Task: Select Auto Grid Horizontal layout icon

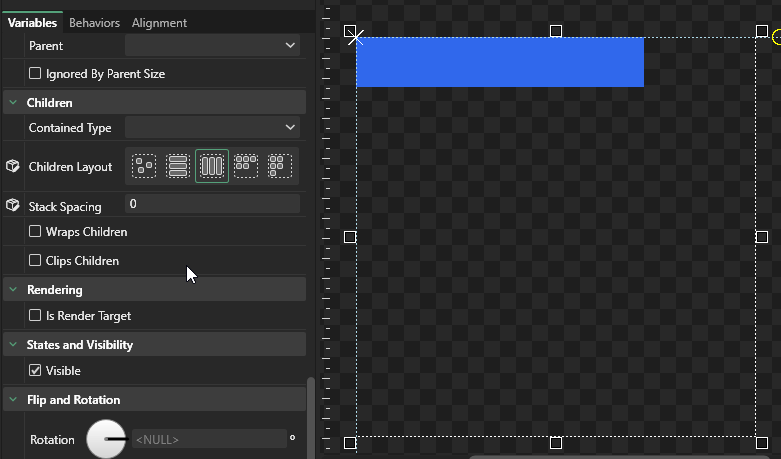Action: [246, 166]
